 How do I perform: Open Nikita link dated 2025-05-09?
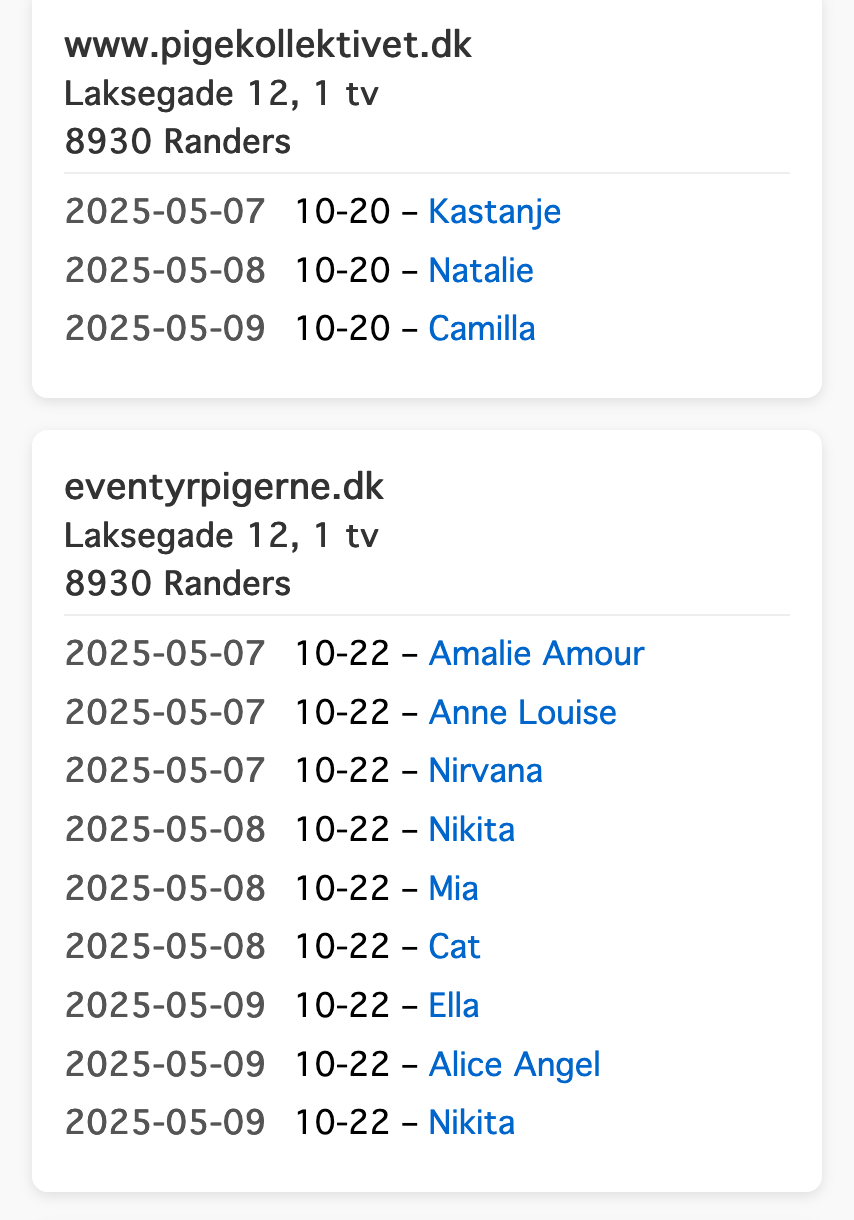(471, 1122)
